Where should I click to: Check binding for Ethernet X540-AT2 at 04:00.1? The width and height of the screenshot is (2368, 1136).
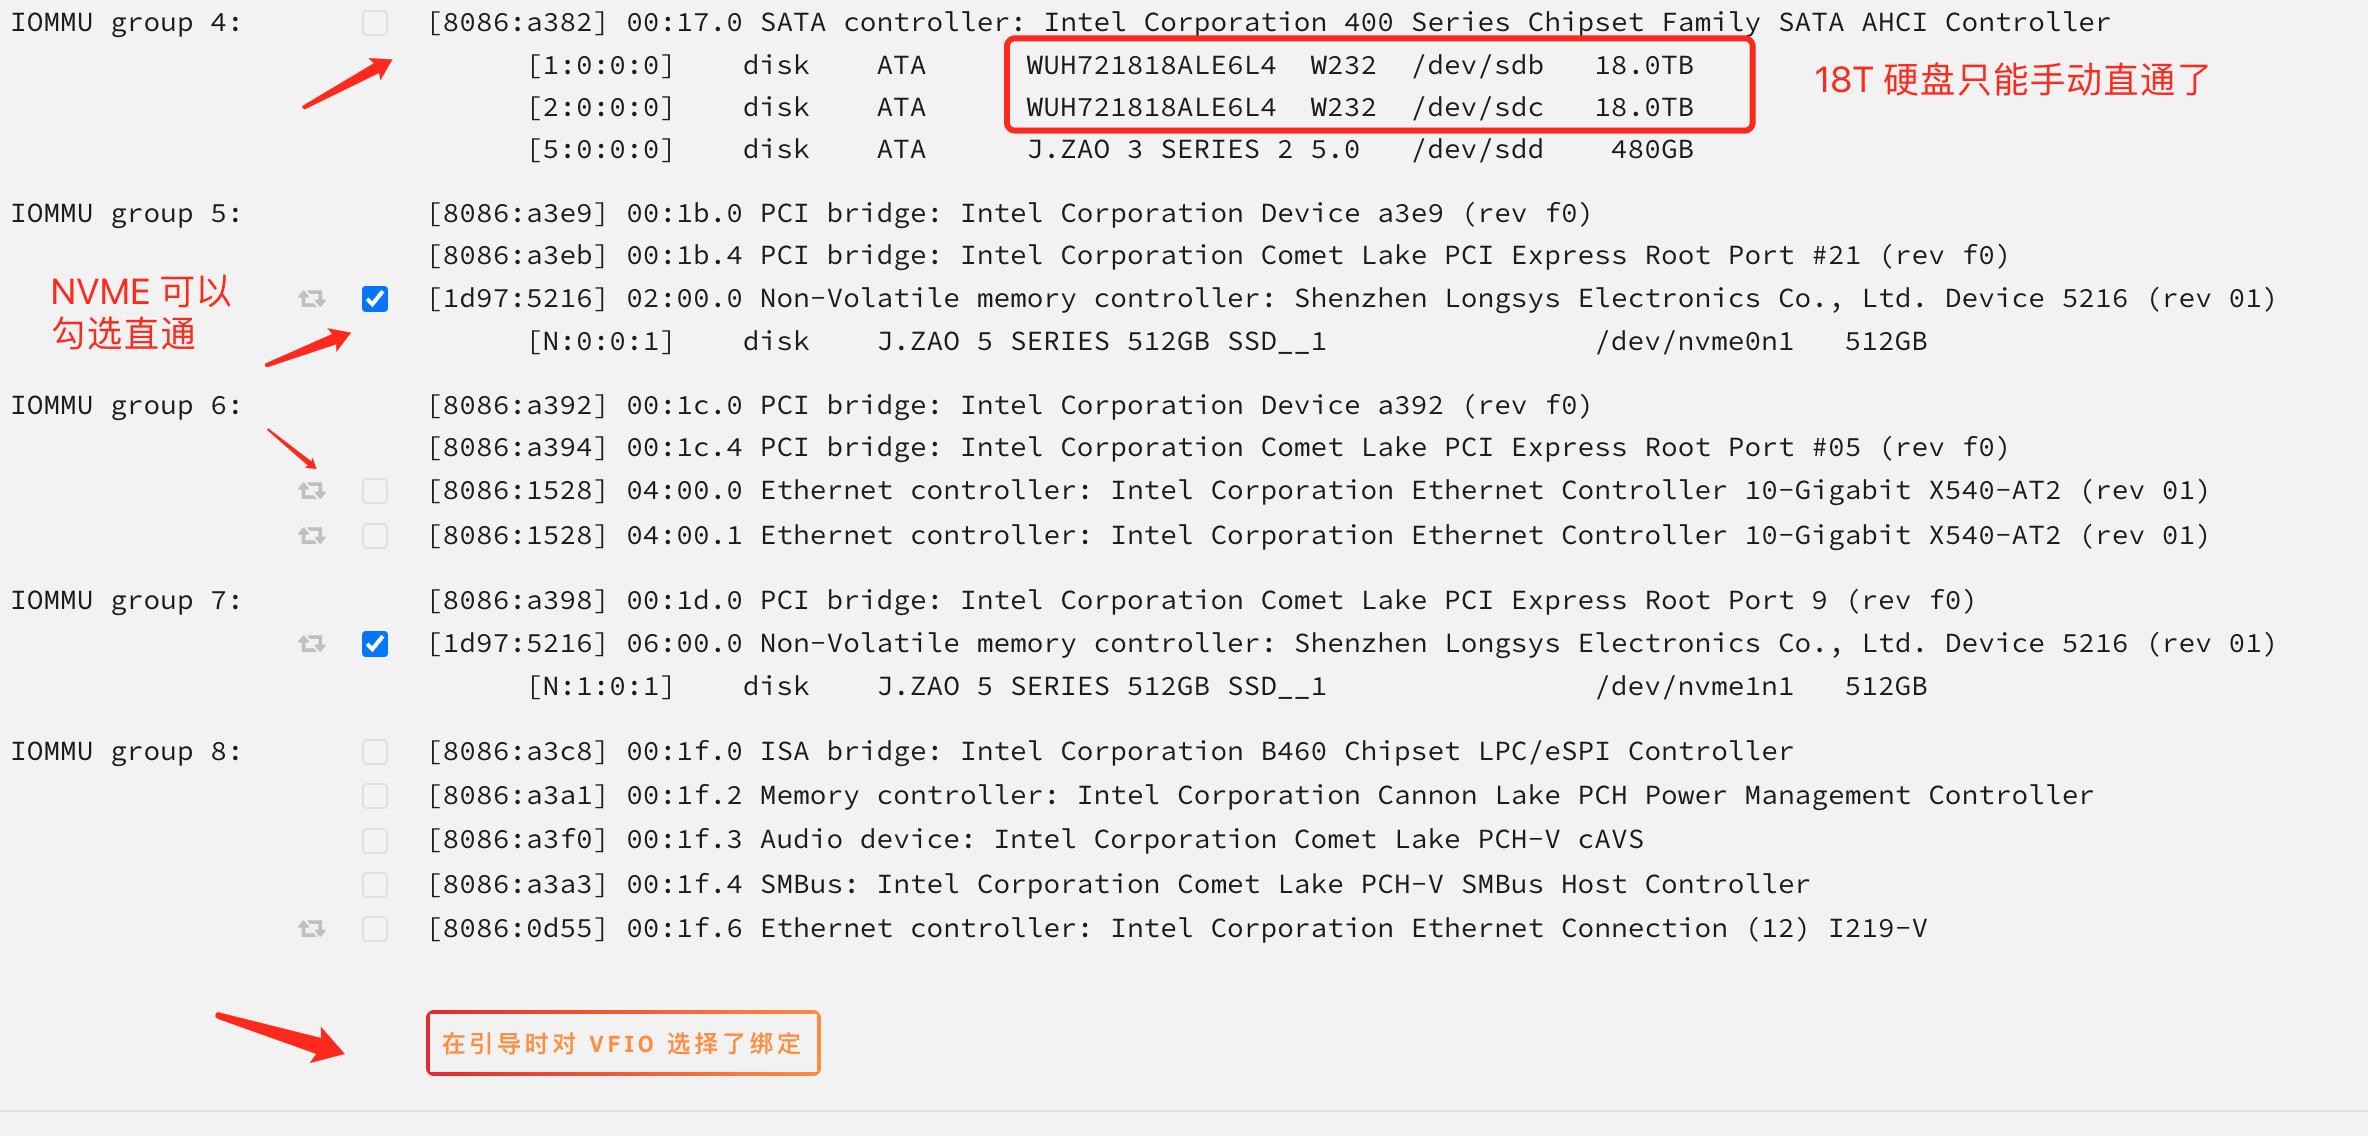(x=375, y=535)
